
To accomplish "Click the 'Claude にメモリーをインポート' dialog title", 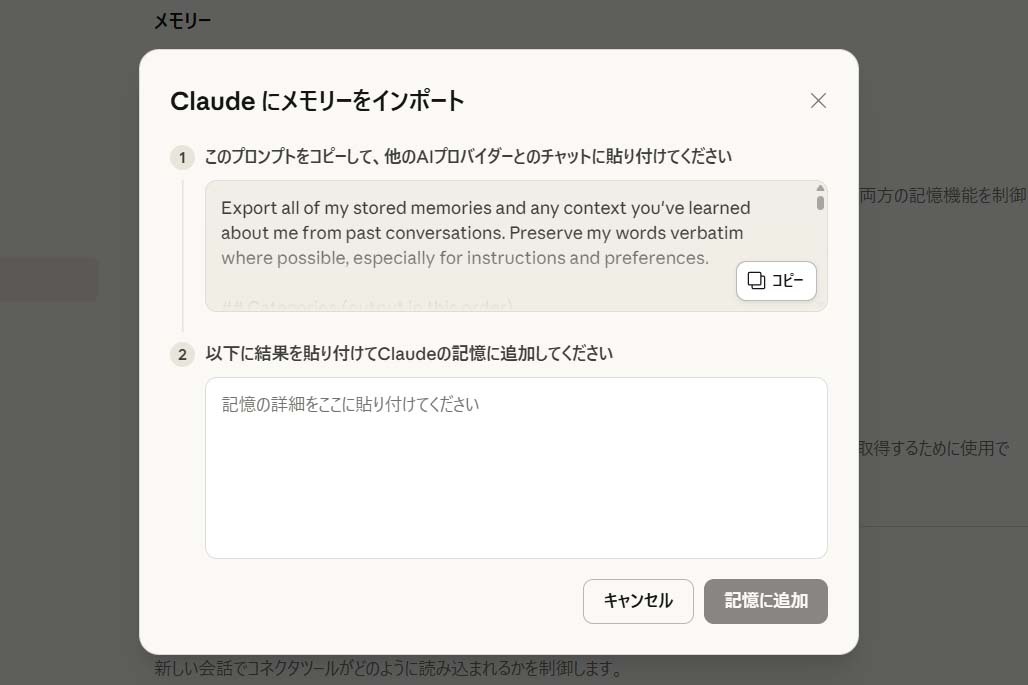I will pos(317,101).
